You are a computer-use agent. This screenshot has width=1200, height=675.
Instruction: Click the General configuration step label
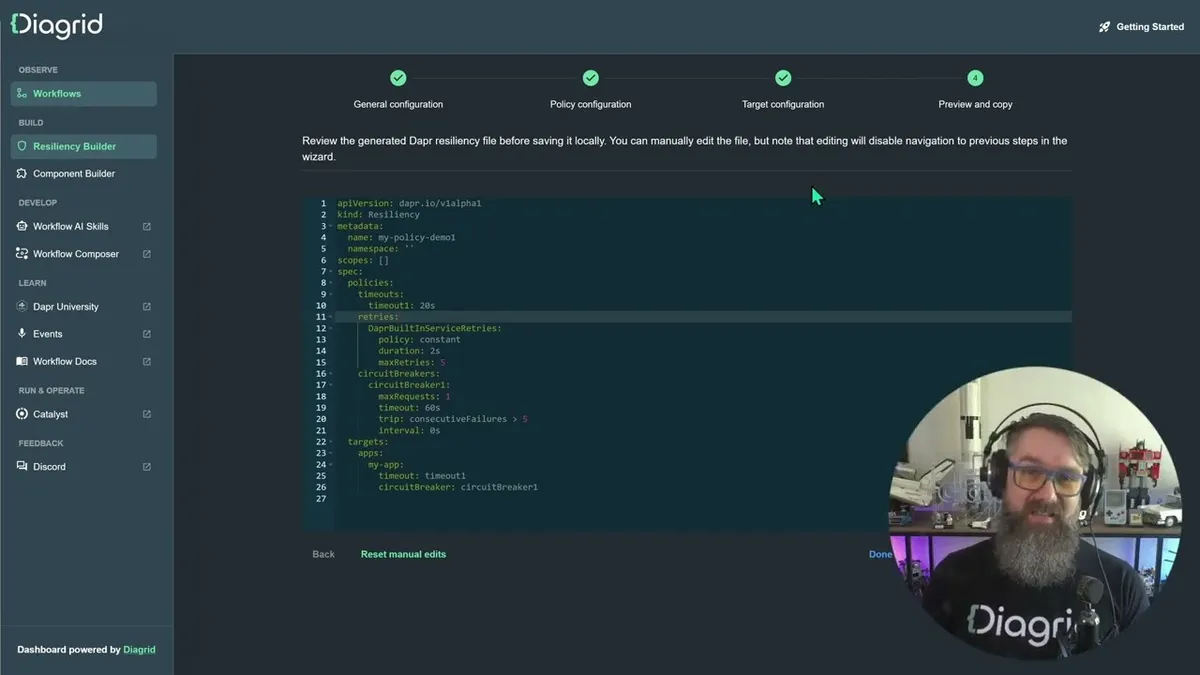tap(398, 104)
